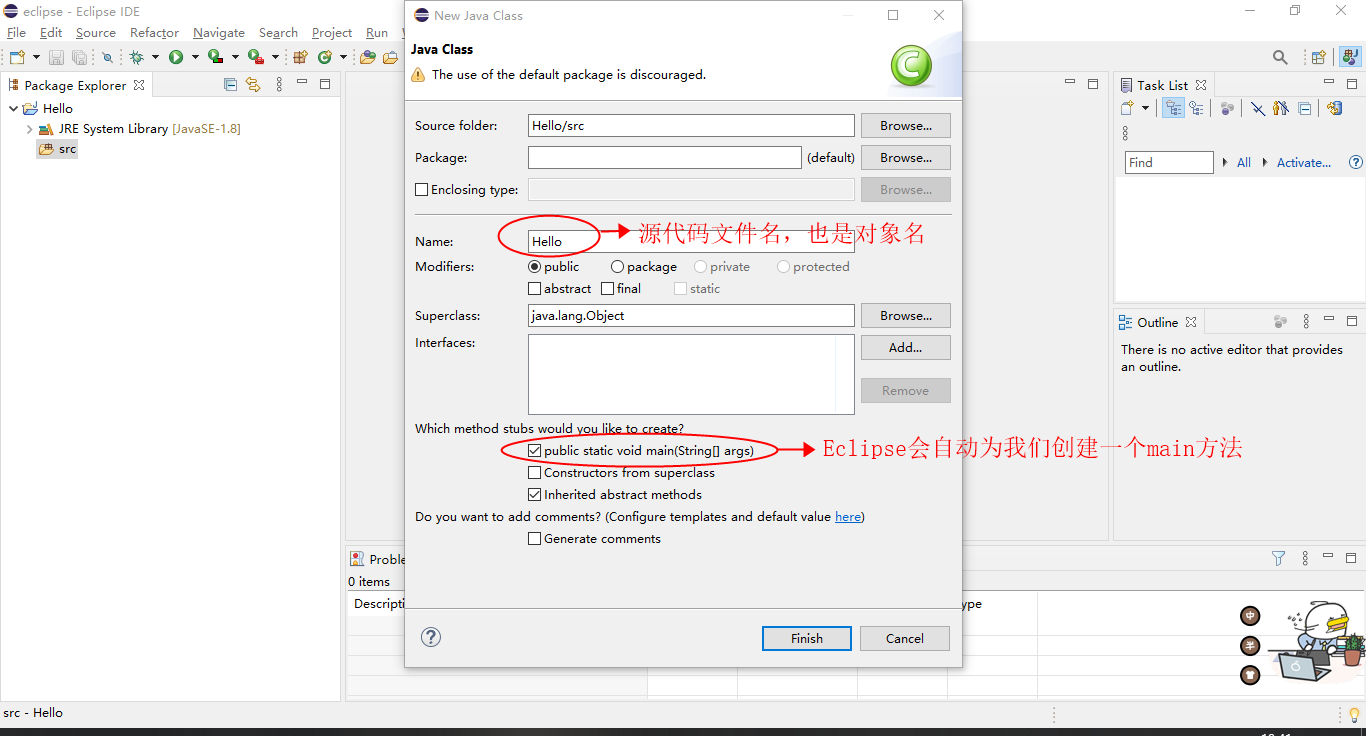Open the Coverage dropdown arrow
Viewport: 1366px width, 736px height.
click(x=235, y=57)
